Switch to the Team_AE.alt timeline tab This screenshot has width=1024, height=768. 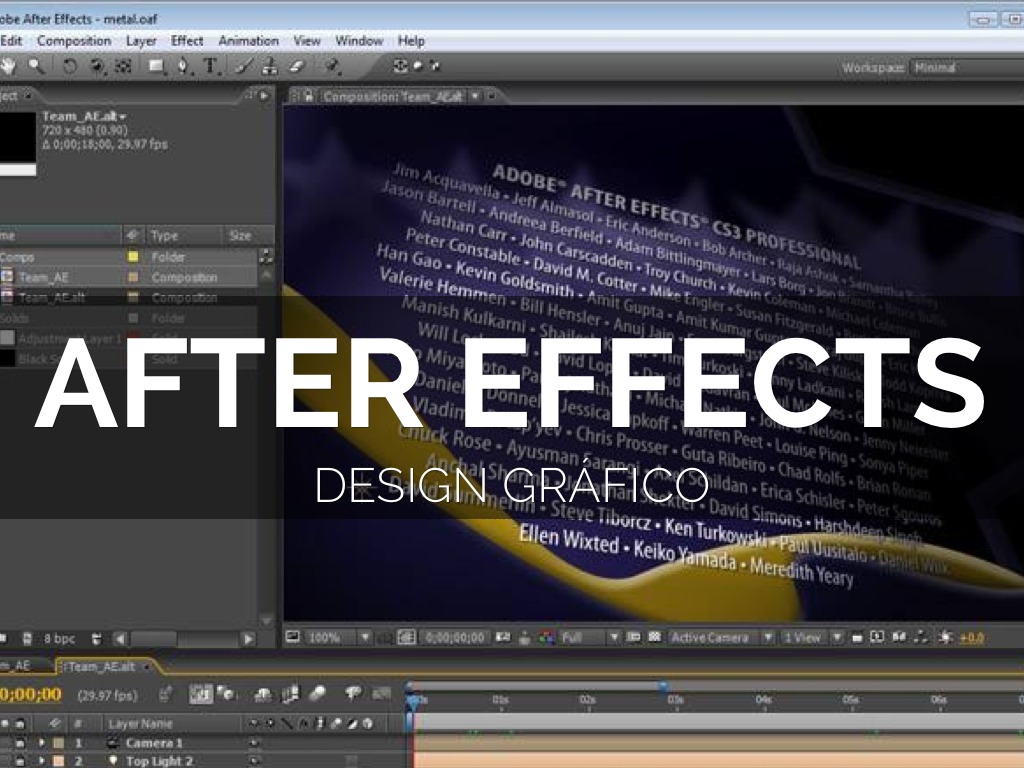click(98, 666)
